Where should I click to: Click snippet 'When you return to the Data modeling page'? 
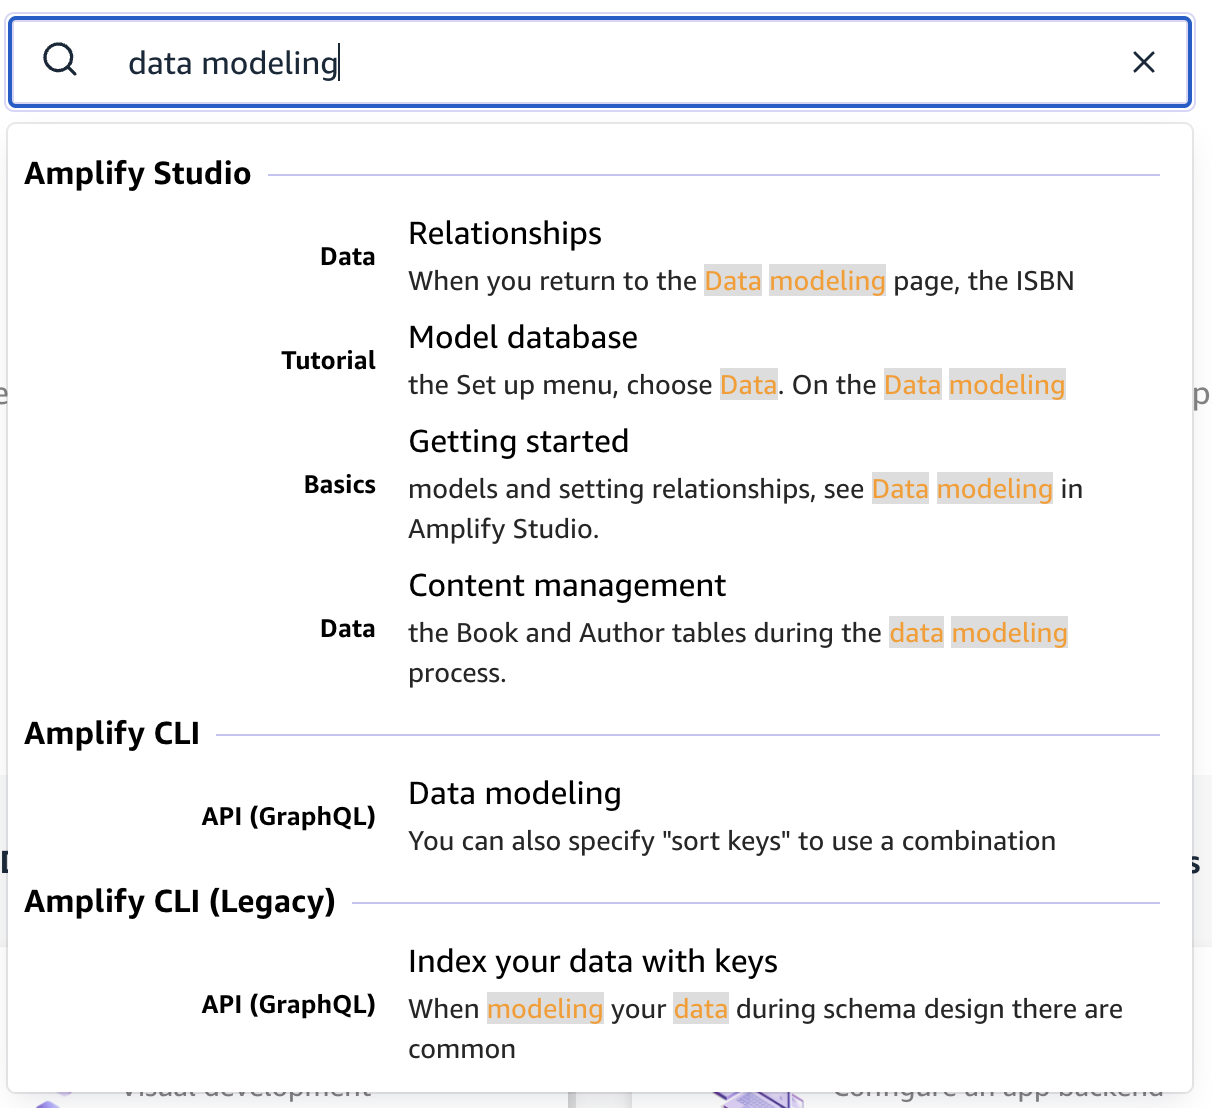click(741, 281)
